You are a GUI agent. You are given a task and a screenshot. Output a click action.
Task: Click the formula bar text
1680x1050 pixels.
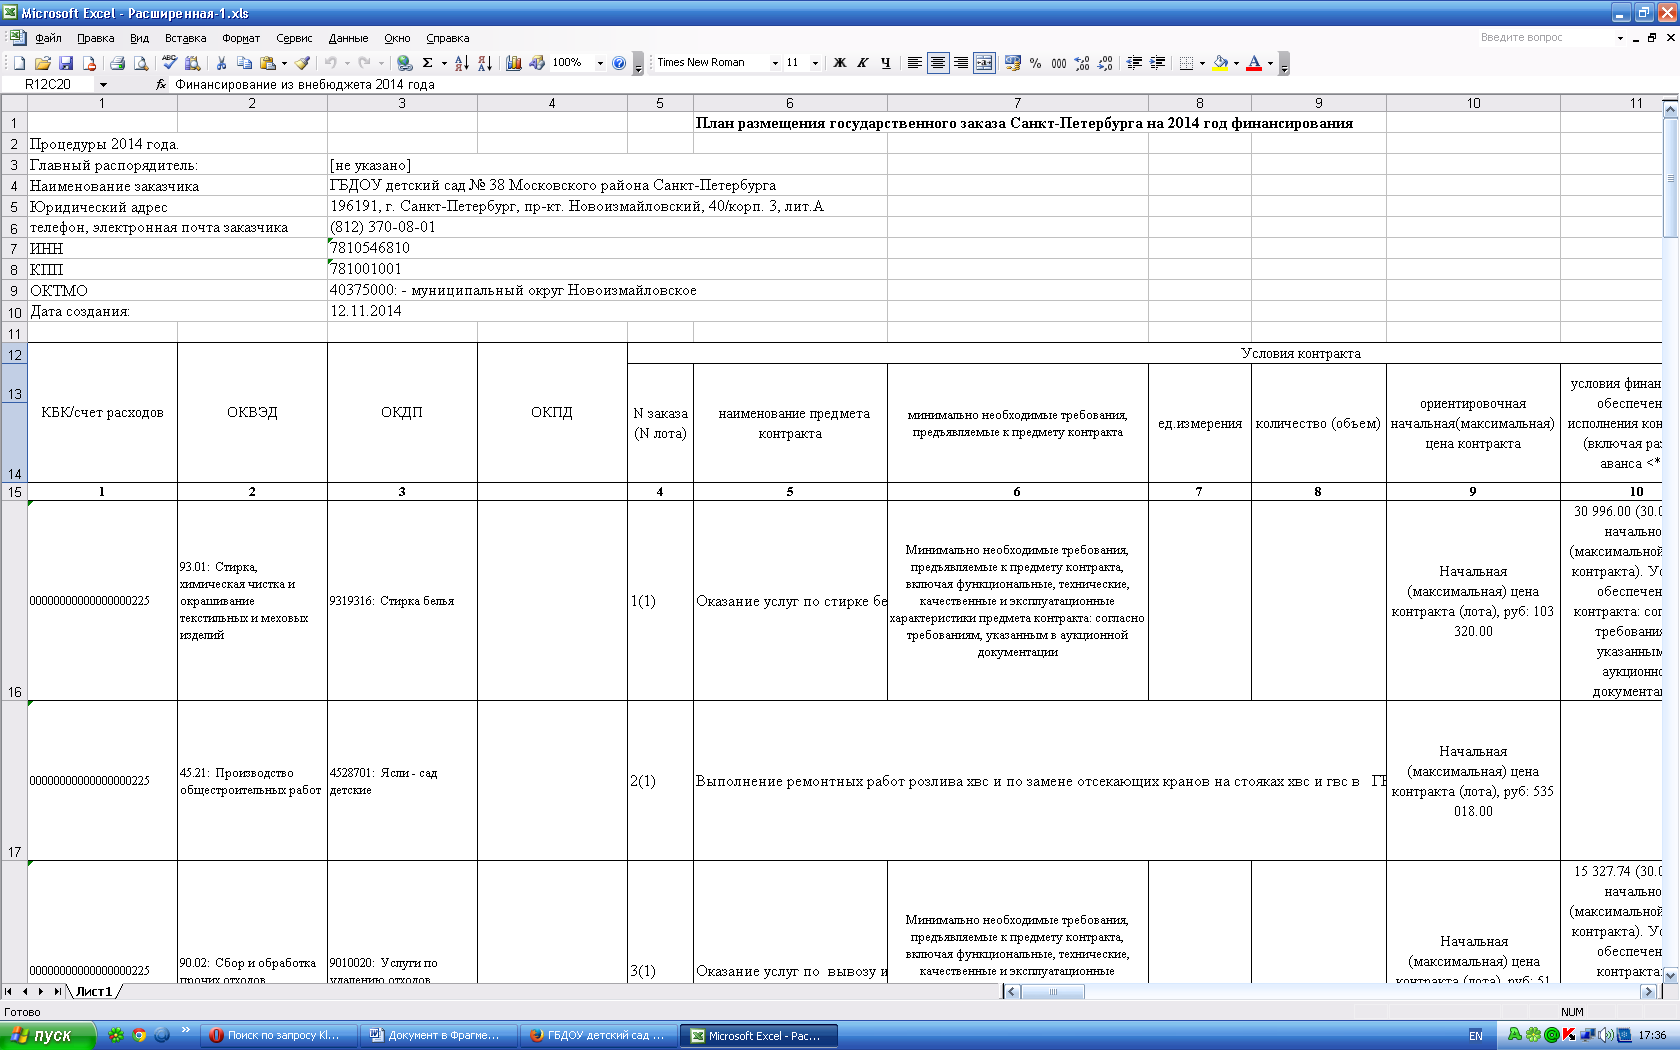pyautogui.click(x=305, y=85)
